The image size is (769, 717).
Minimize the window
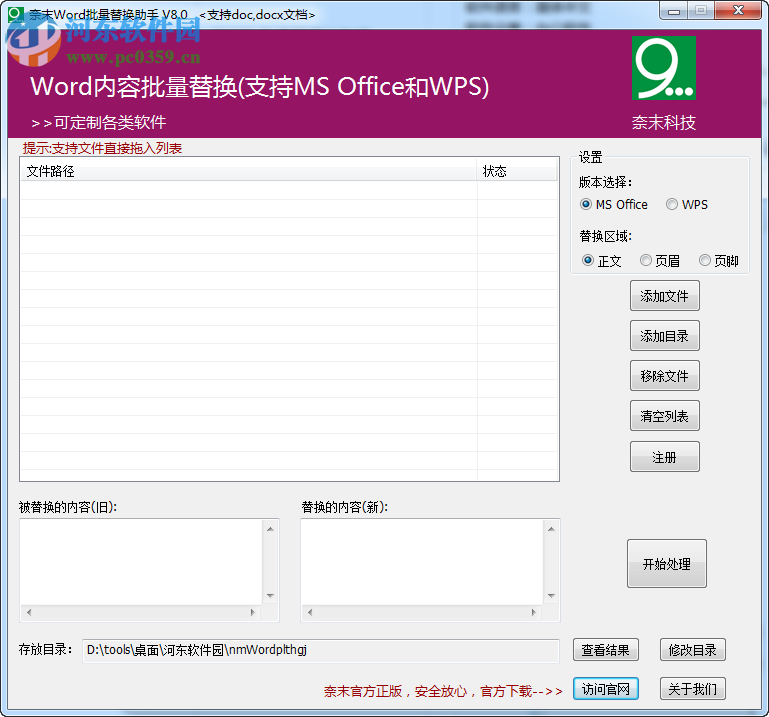(674, 11)
